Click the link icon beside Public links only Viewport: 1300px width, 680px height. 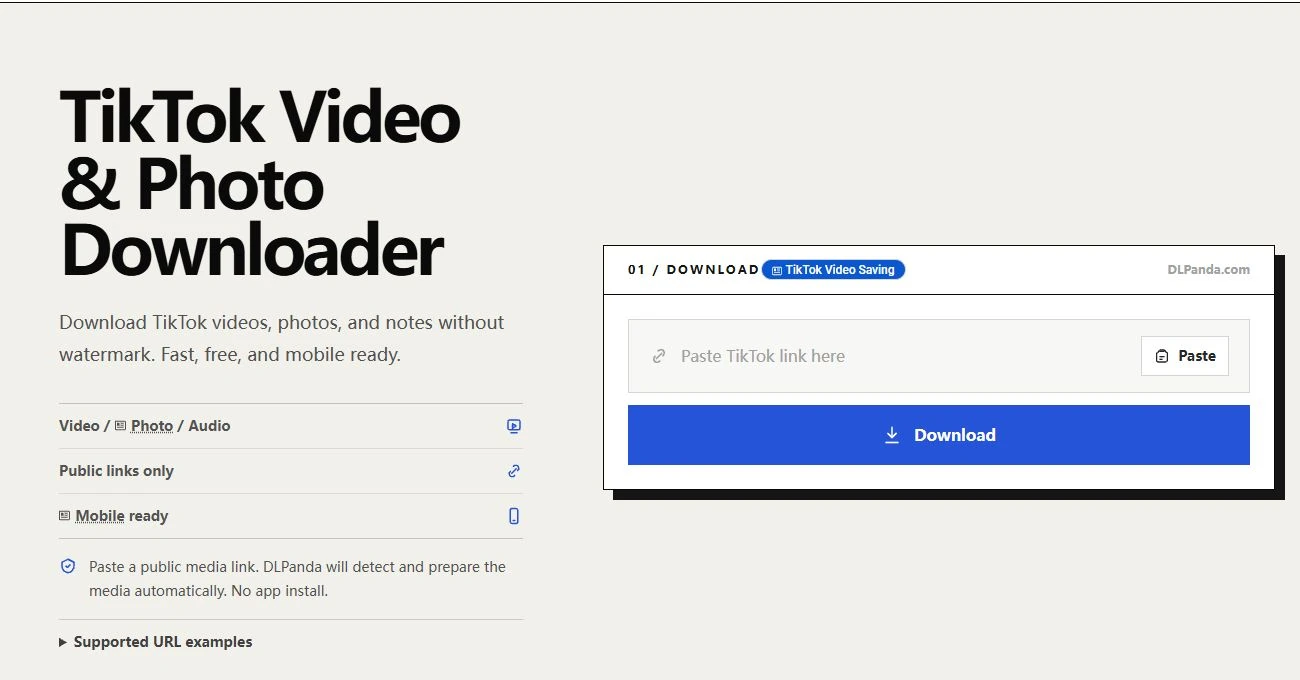(514, 471)
